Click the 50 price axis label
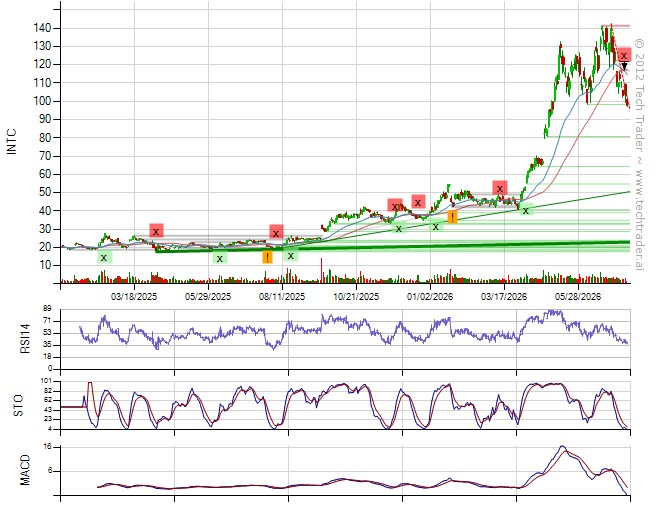 pos(45,193)
